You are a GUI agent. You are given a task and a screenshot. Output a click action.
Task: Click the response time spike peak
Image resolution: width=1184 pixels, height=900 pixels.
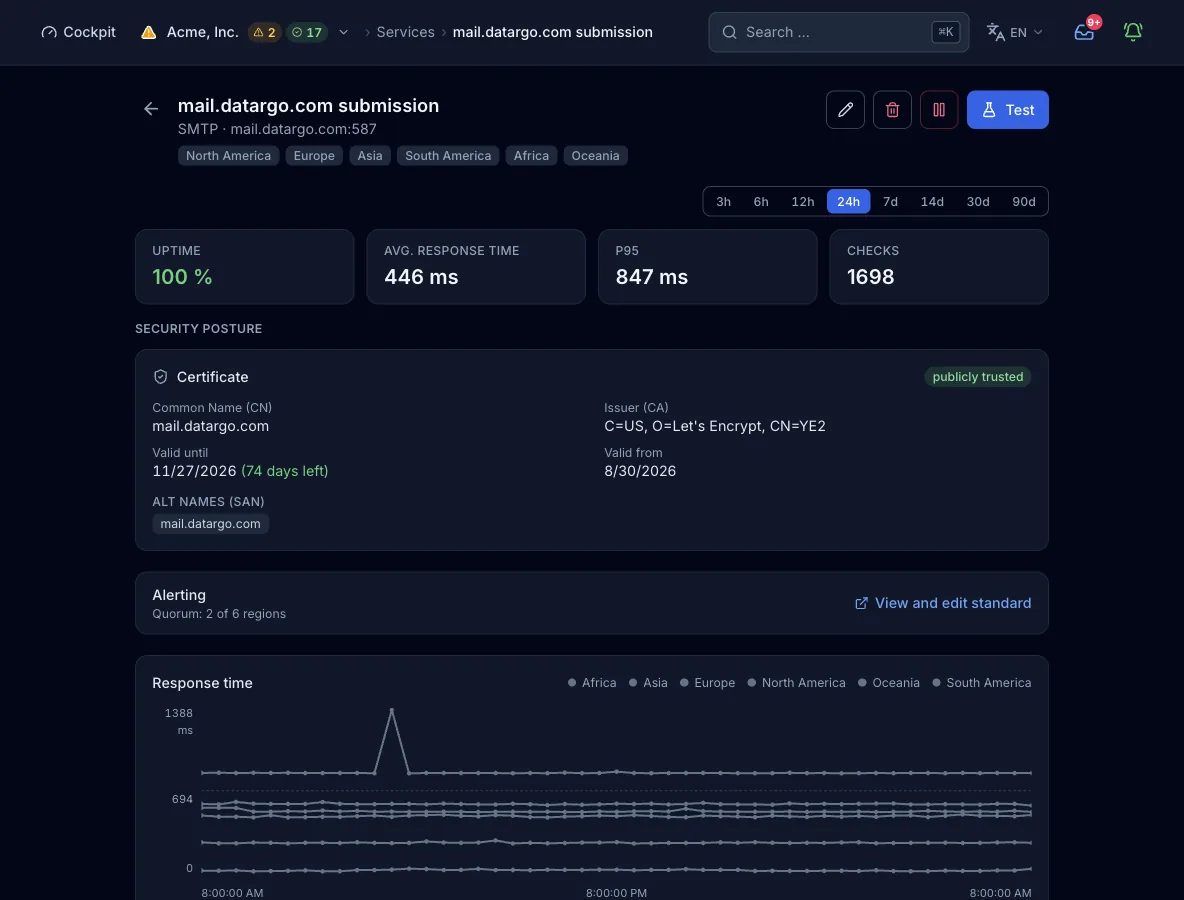(391, 710)
